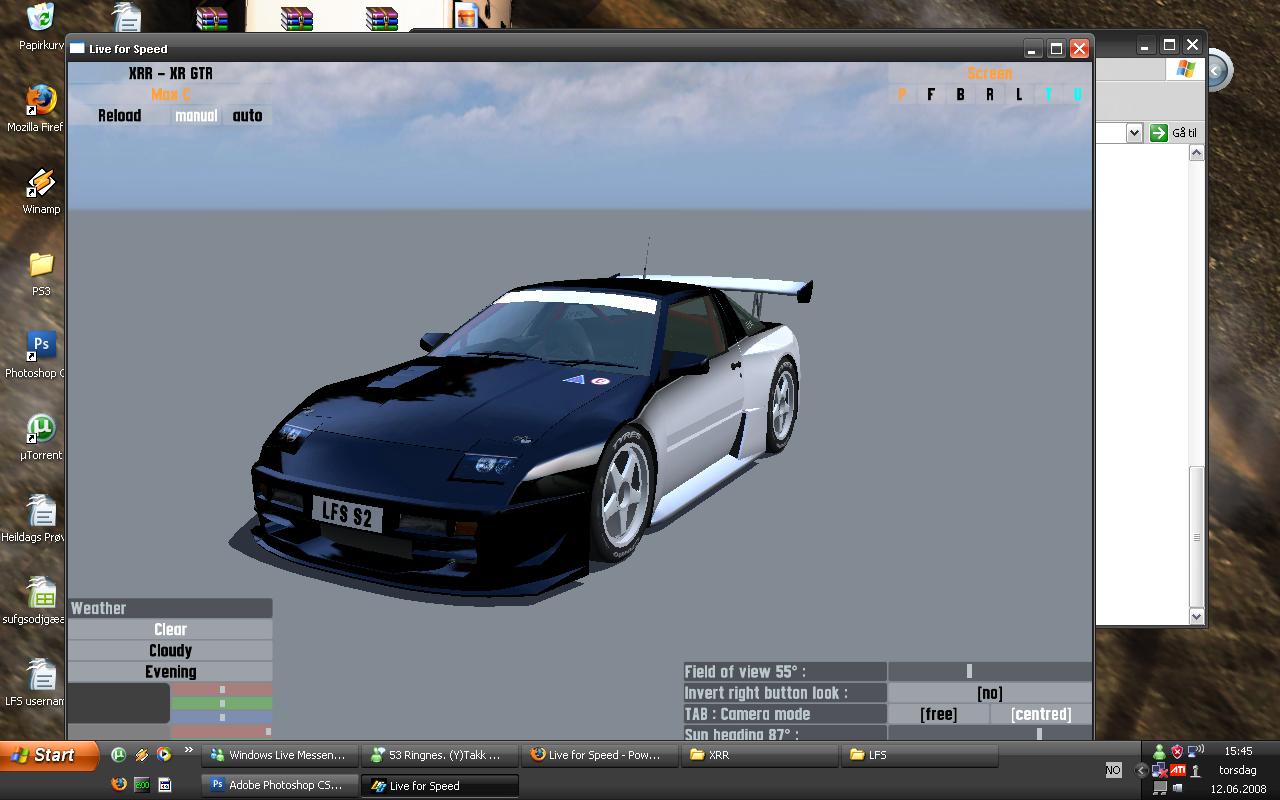Click the dark colour preview swatch
Image resolution: width=1280 pixels, height=800 pixels.
click(119, 703)
